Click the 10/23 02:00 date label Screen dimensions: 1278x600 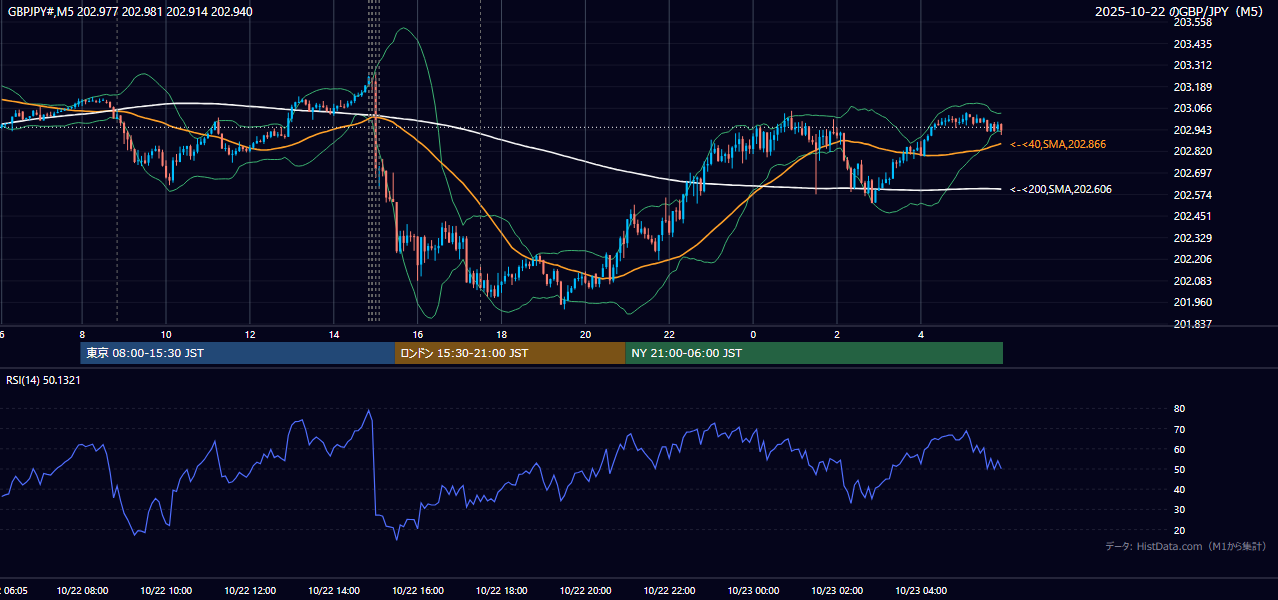point(838,591)
